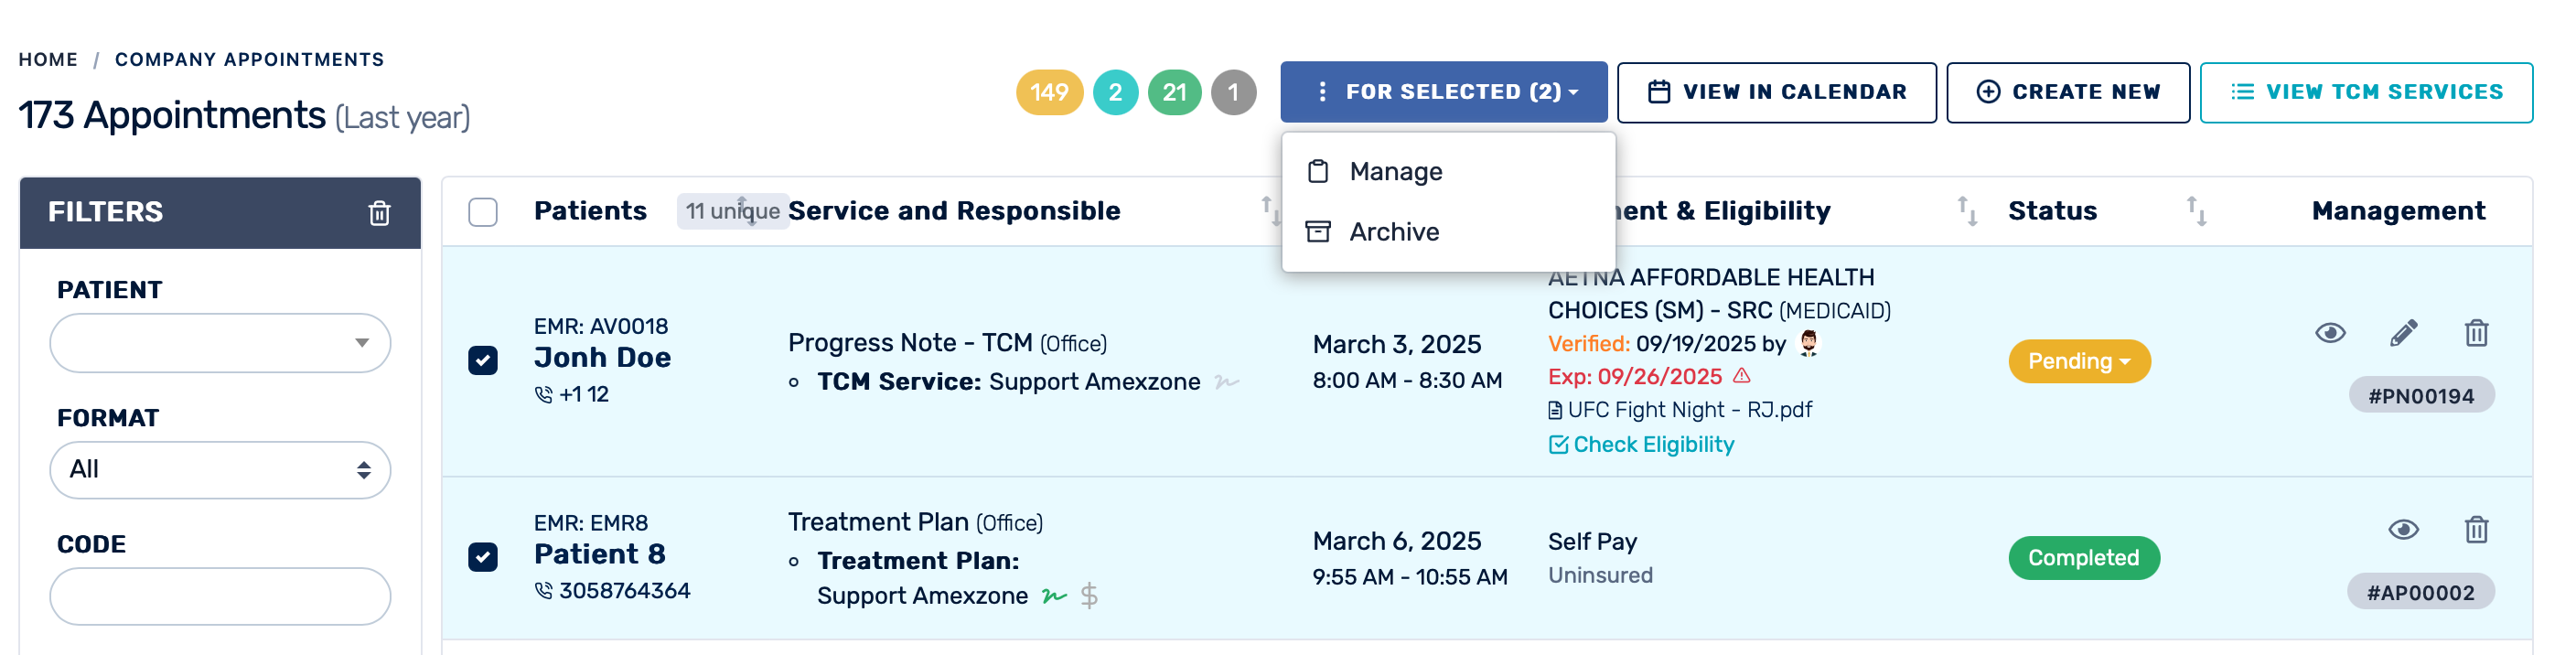Sort by the Status column arrows
2576x655 pixels.
coord(2196,211)
